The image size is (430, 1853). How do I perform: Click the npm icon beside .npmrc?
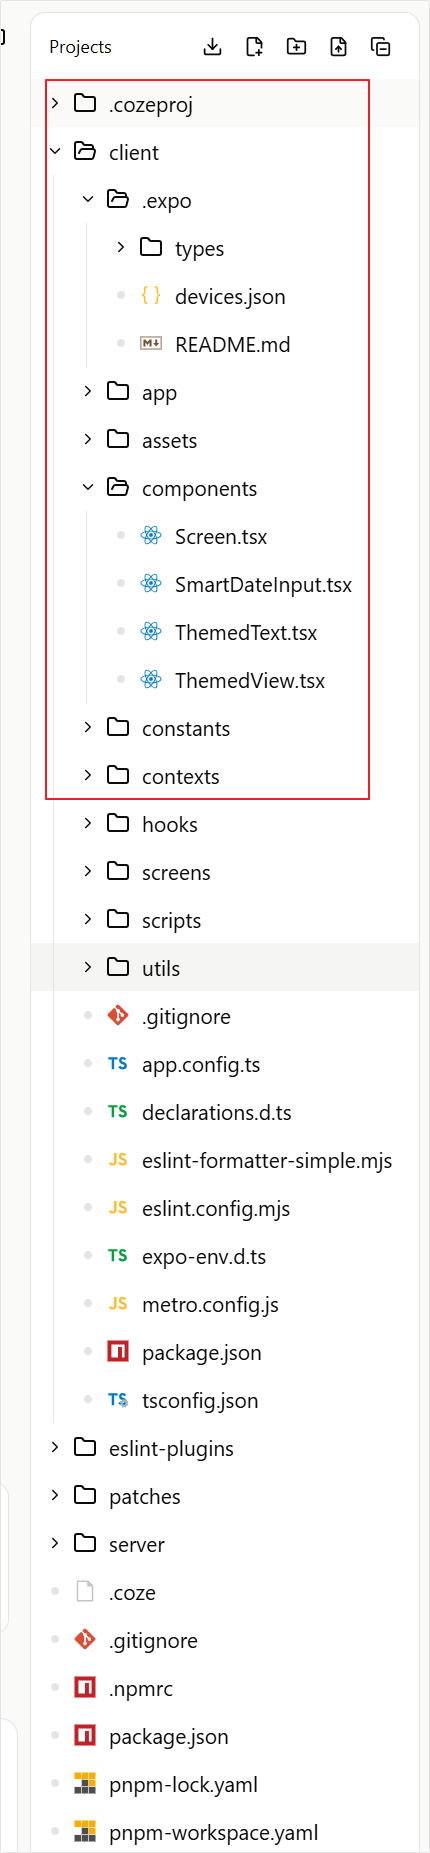coord(85,1688)
